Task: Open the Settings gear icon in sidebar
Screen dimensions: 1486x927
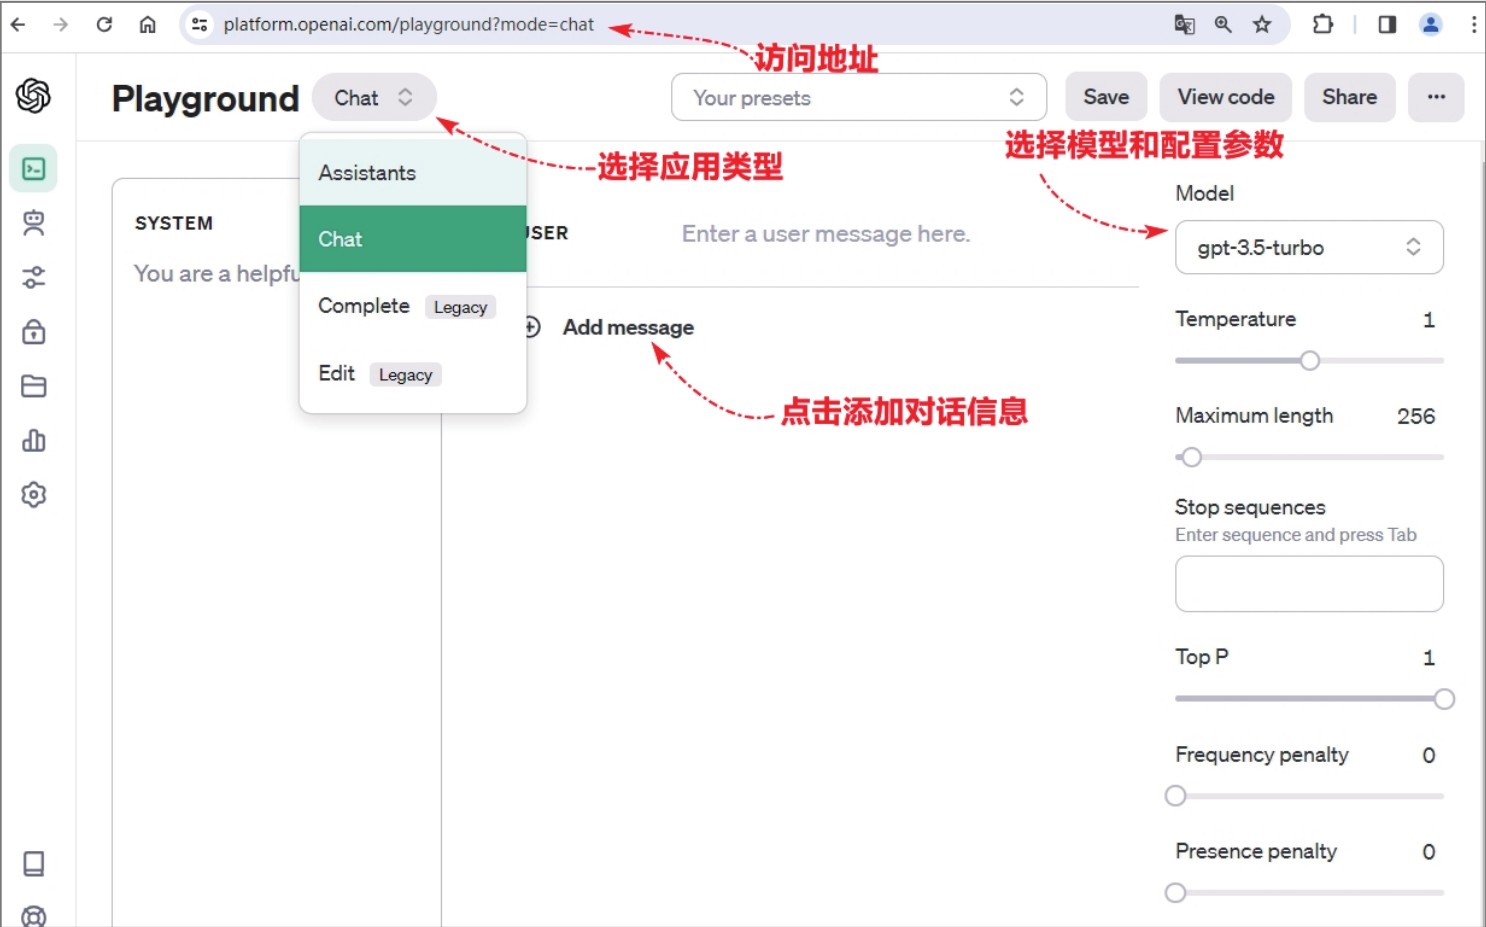Action: point(34,494)
